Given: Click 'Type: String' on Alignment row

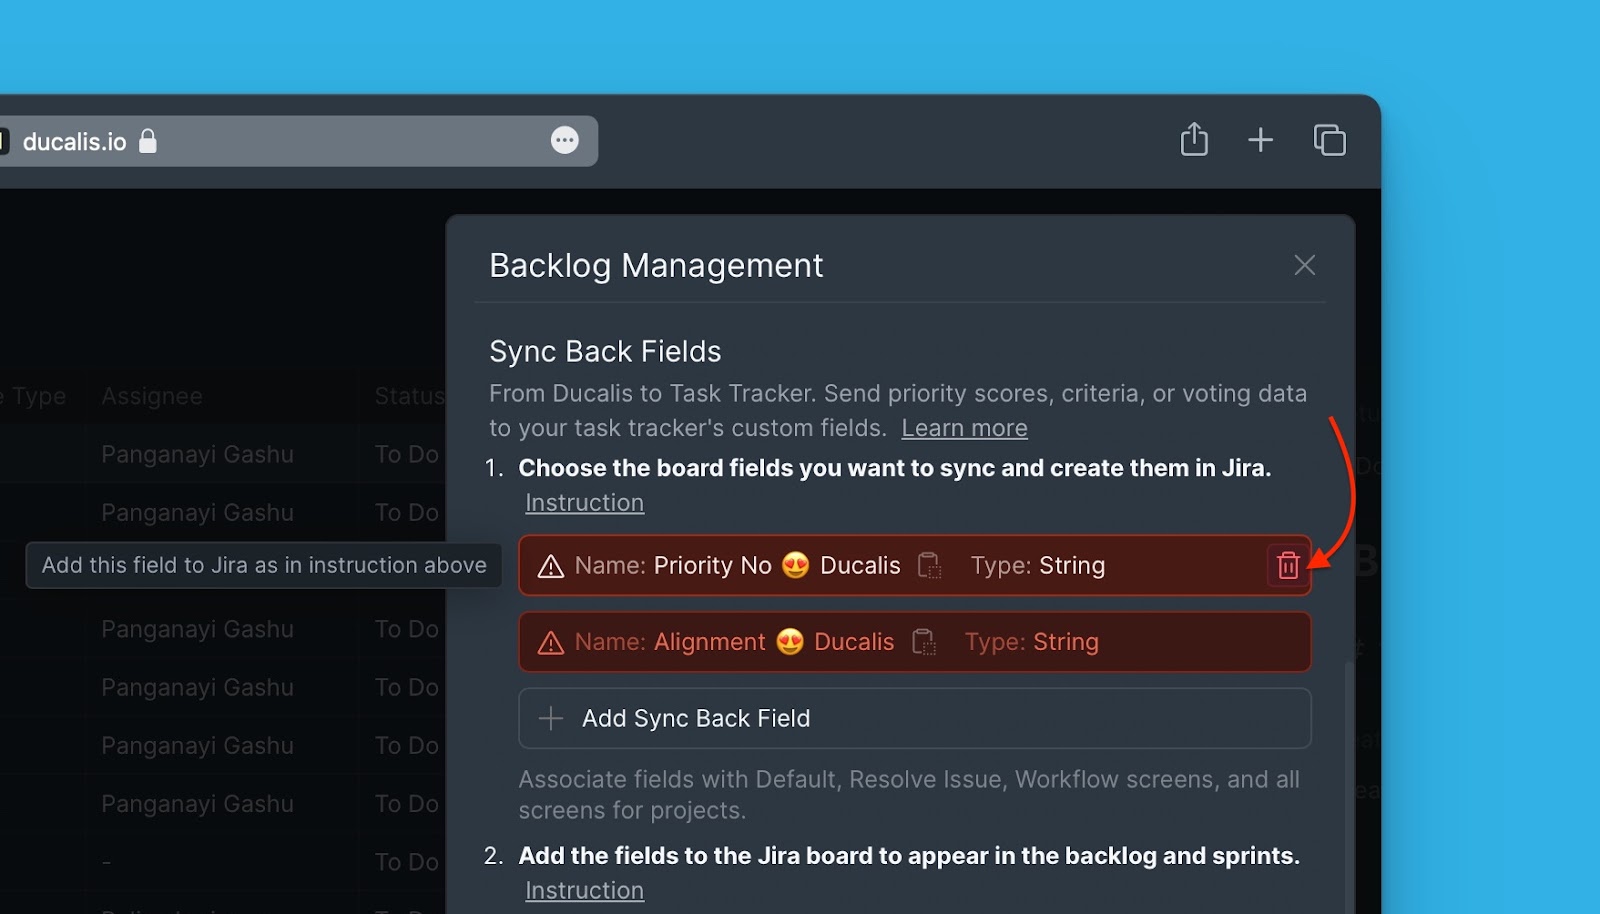Looking at the screenshot, I should tap(1031, 642).
